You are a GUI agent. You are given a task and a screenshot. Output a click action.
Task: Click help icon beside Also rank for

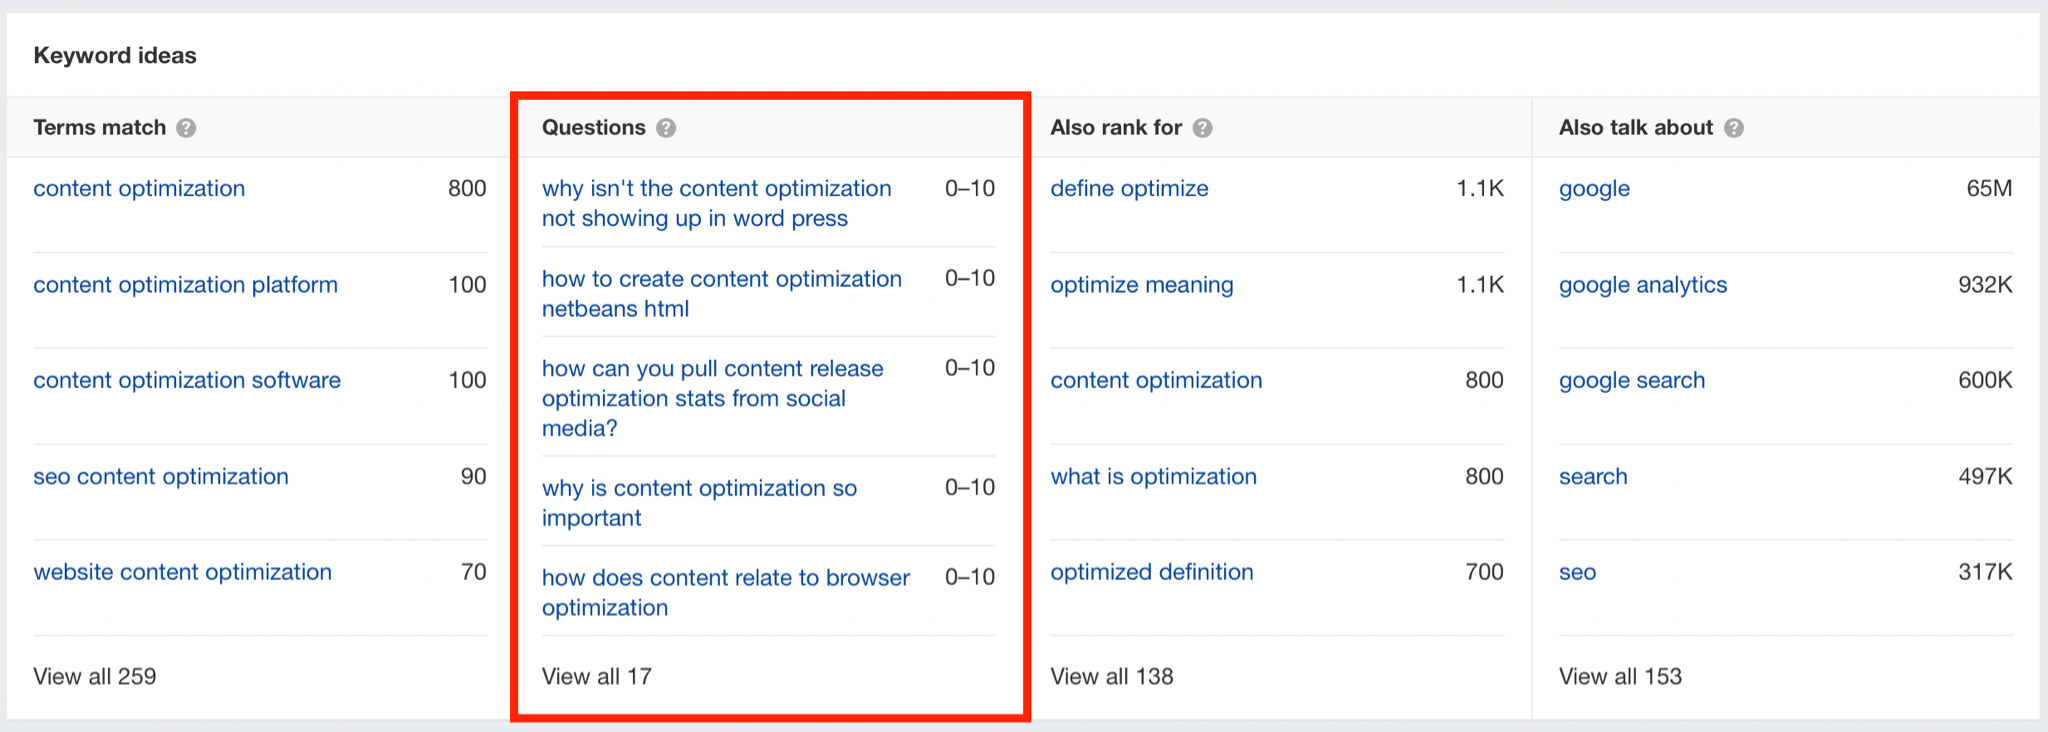tap(1203, 128)
